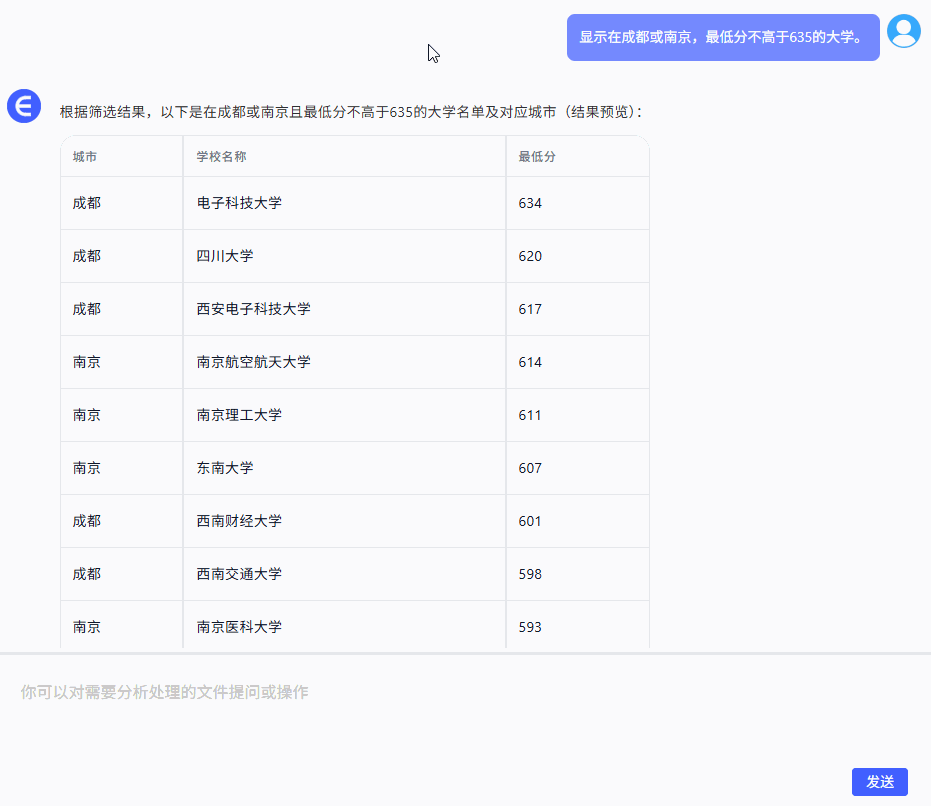
Task: Select the 西南交通大学 cell
Action: coord(344,574)
